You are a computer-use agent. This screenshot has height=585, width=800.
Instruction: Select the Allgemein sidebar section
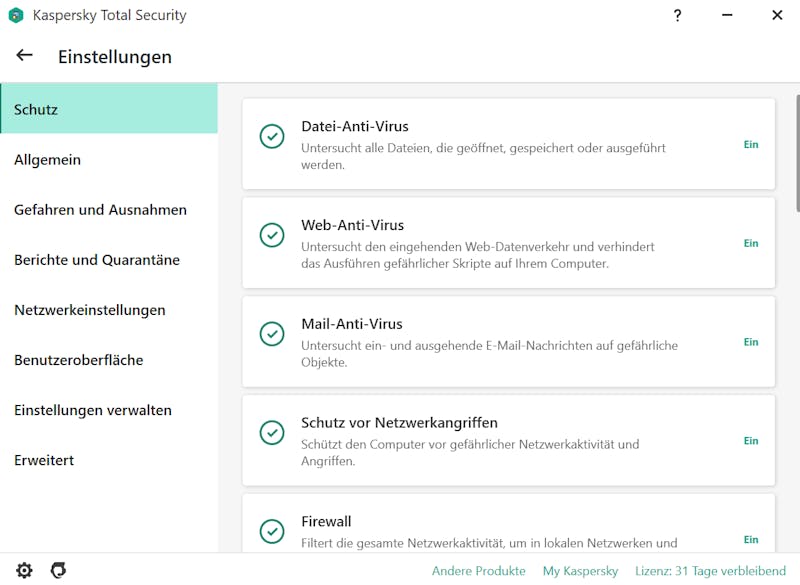pos(109,160)
